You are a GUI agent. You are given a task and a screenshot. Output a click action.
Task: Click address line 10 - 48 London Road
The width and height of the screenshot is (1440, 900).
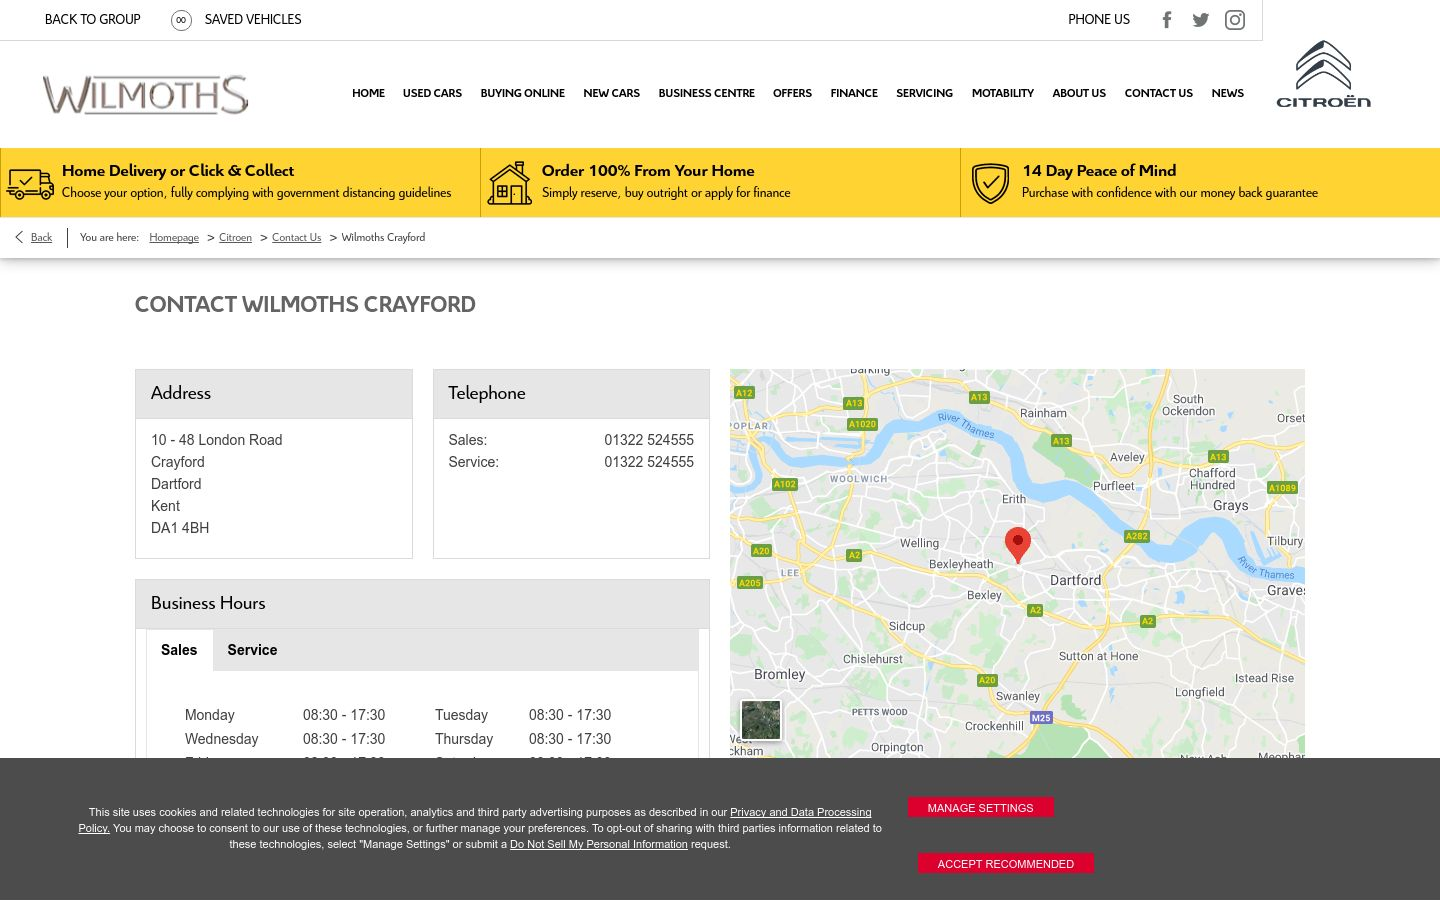tap(216, 440)
